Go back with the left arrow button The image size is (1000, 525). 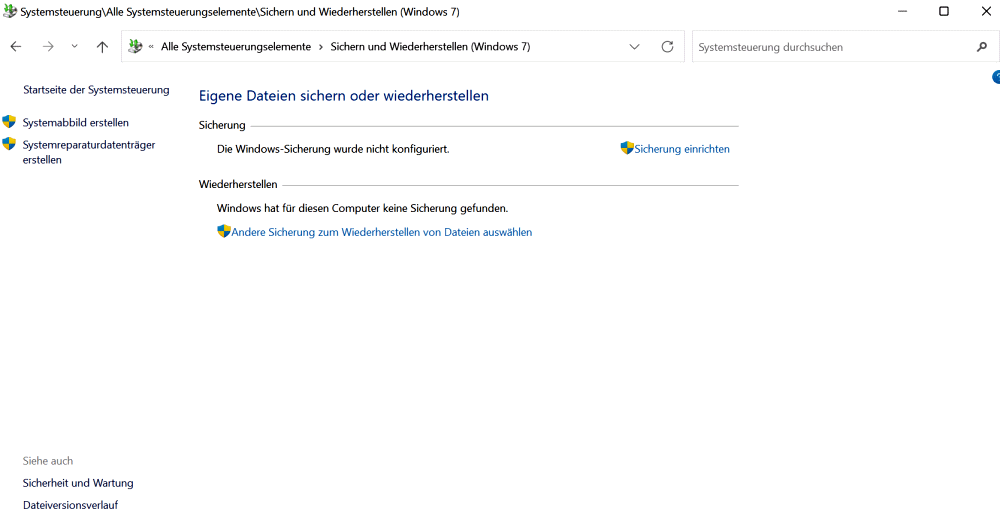coord(16,47)
